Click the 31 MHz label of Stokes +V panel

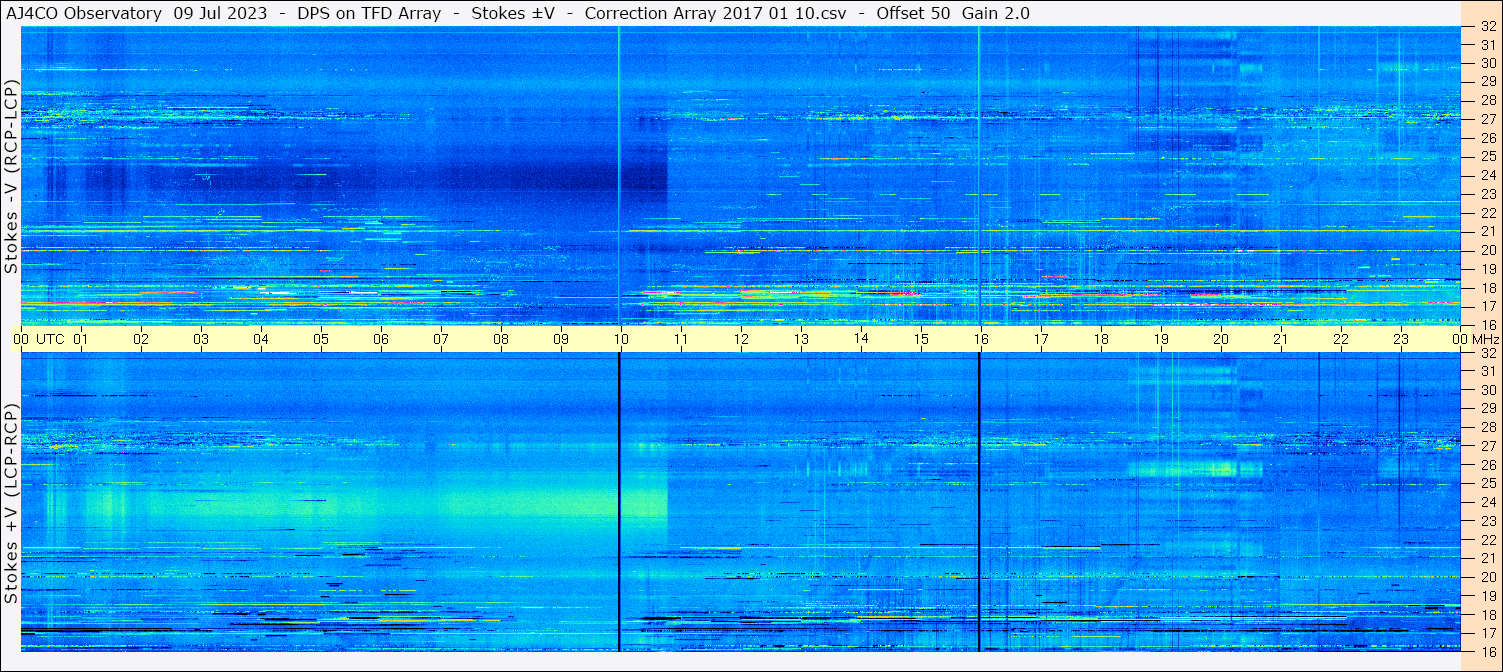(x=1488, y=371)
